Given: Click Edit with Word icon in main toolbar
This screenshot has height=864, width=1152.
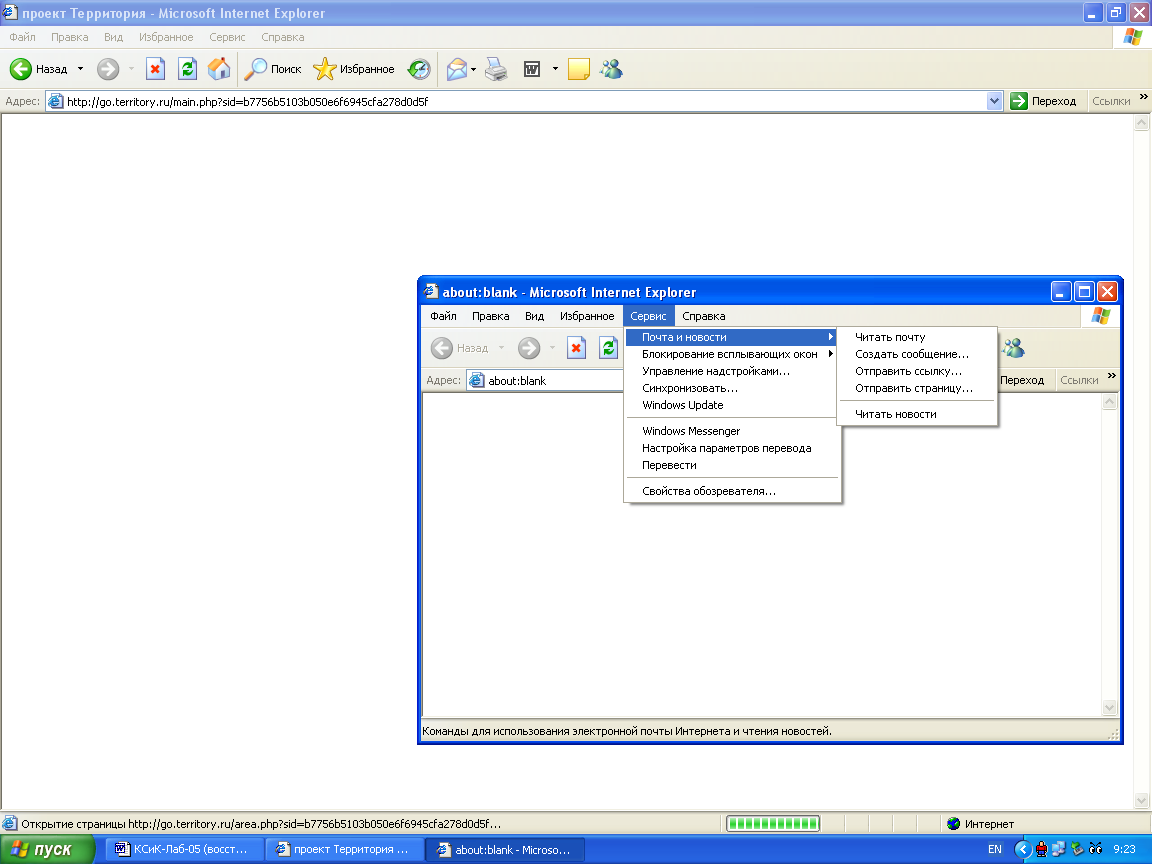Looking at the screenshot, I should (532, 69).
